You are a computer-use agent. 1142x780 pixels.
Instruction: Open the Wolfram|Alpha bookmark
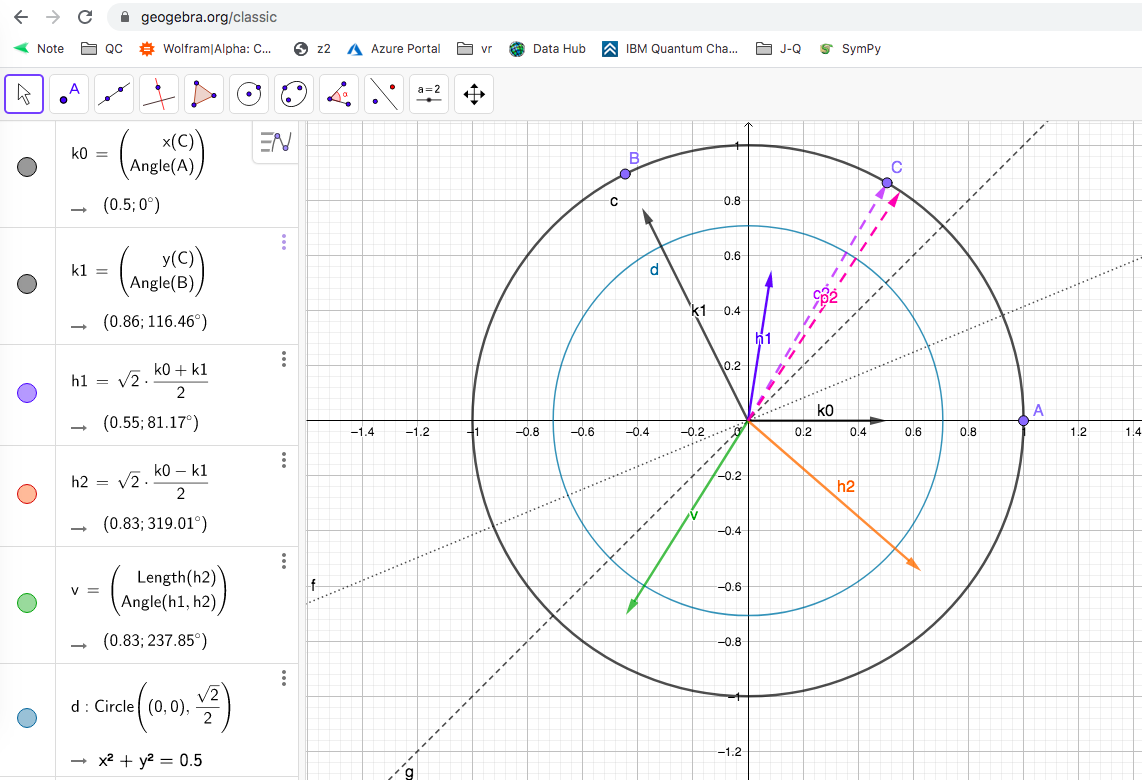point(205,48)
